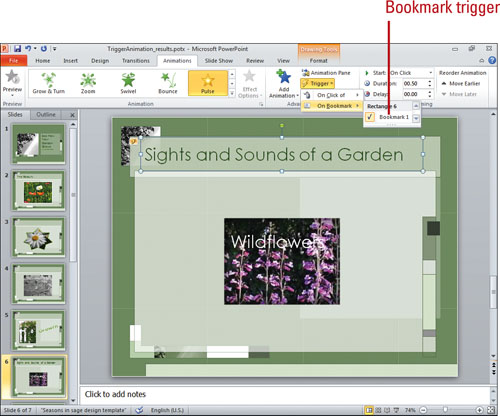
Task: Click the title text Sights and Sounds
Action: click(273, 155)
